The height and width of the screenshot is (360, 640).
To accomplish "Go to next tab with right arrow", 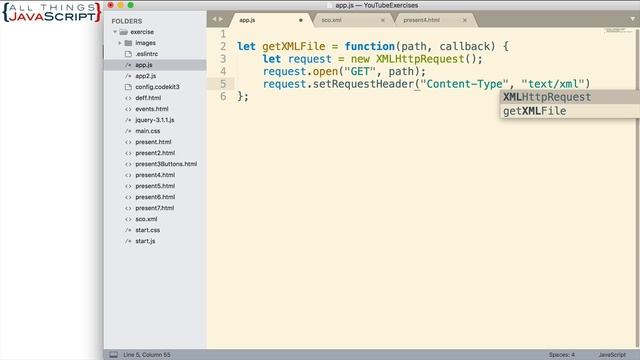I will click(221, 19).
